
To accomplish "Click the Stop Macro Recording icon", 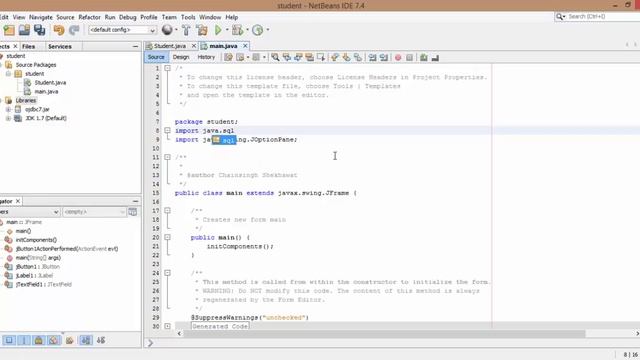I will tap(409, 58).
